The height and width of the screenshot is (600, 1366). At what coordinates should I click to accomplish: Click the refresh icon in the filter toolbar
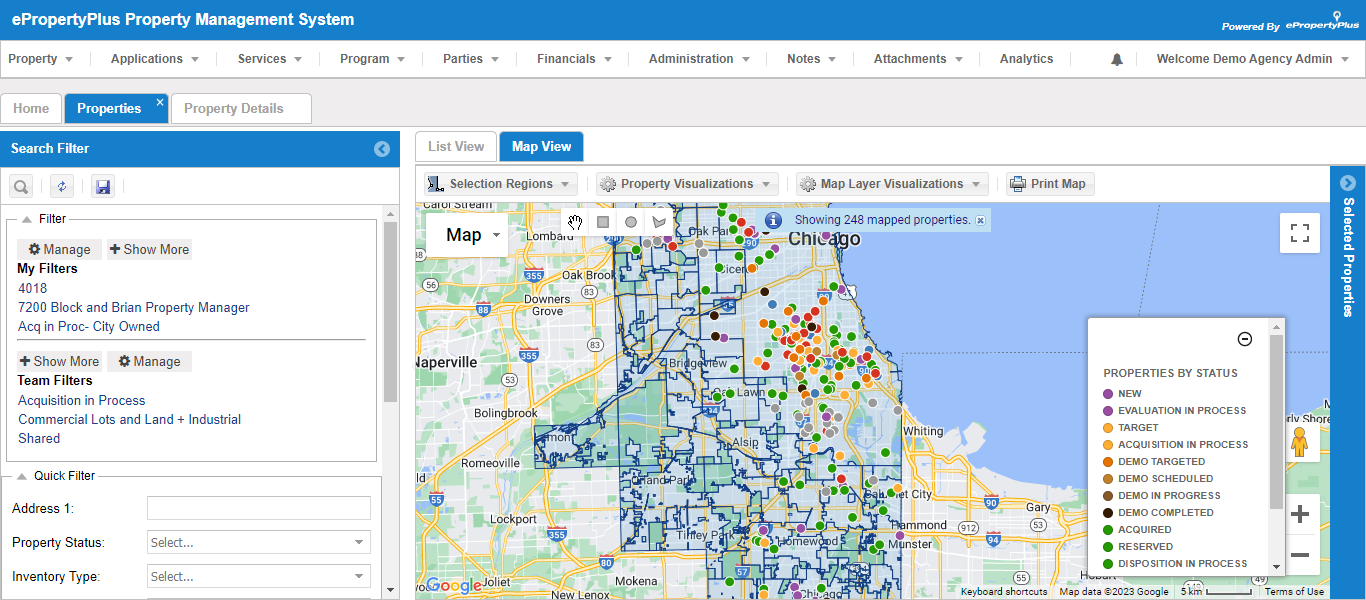pos(61,186)
